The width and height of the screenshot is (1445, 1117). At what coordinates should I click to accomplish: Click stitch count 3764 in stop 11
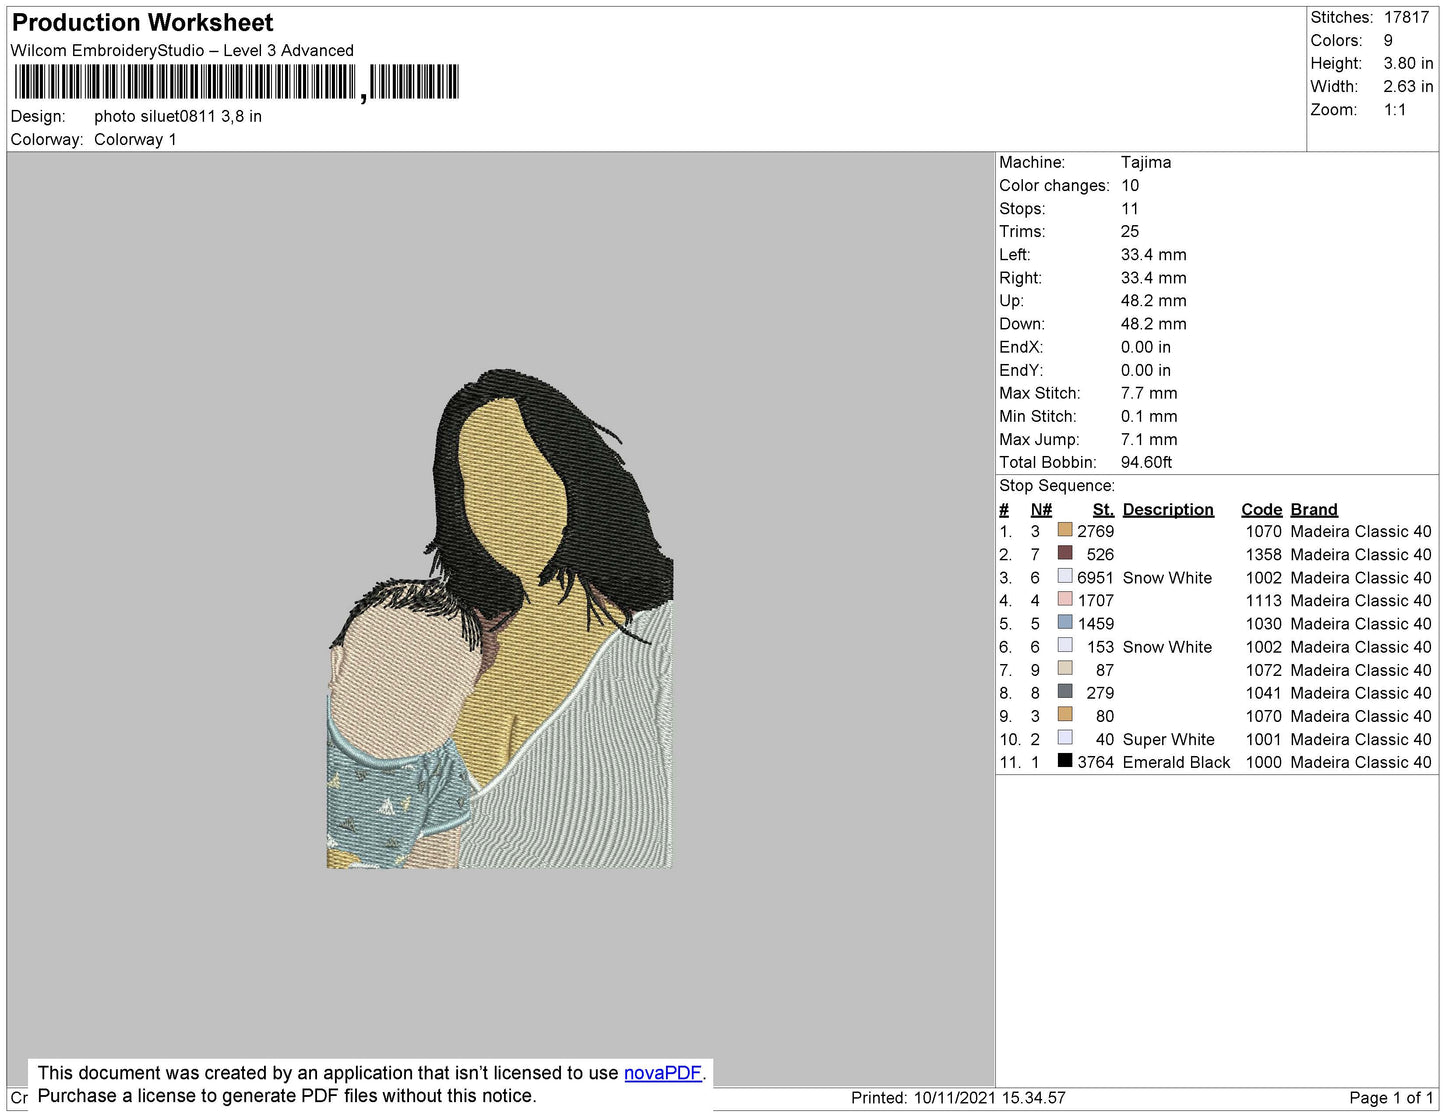[x=1095, y=763]
